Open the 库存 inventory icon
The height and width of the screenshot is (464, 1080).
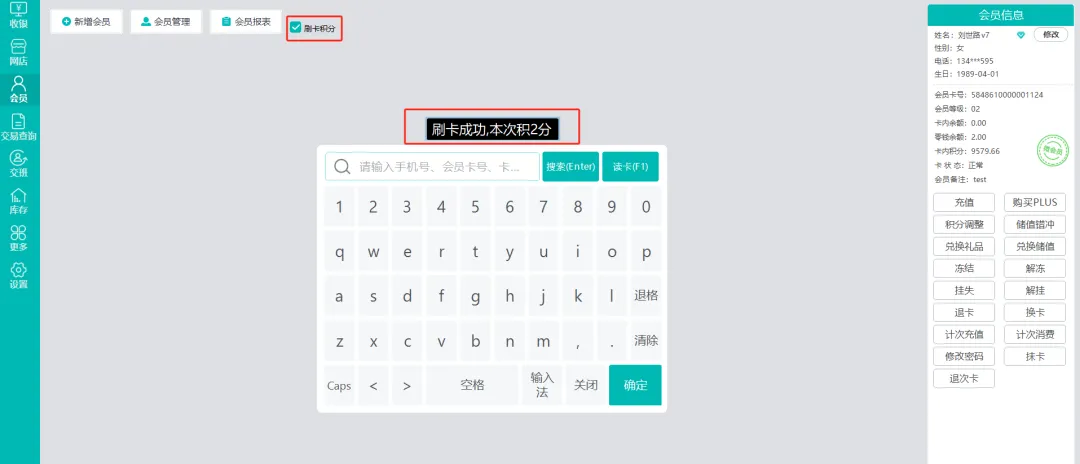click(19, 201)
